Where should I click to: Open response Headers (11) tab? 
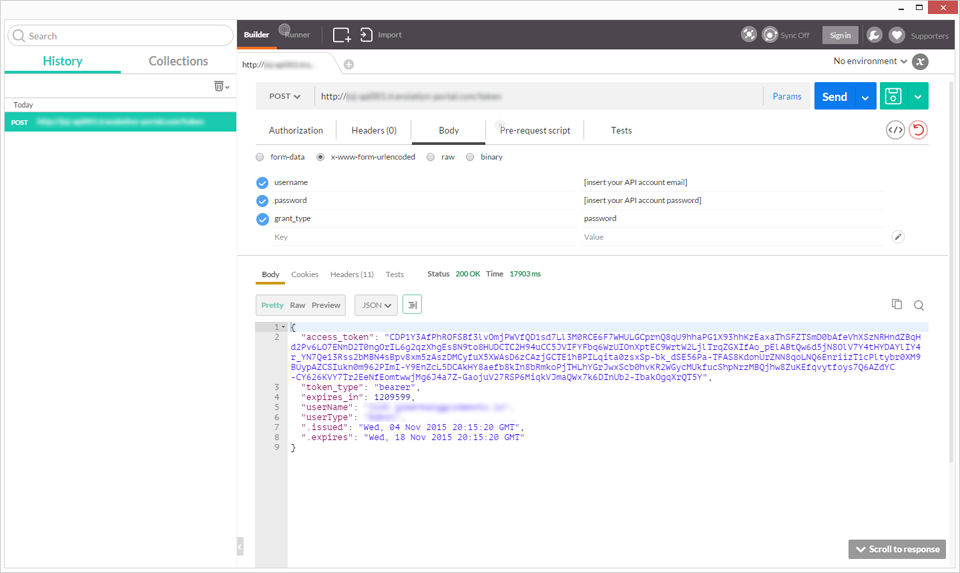(352, 274)
